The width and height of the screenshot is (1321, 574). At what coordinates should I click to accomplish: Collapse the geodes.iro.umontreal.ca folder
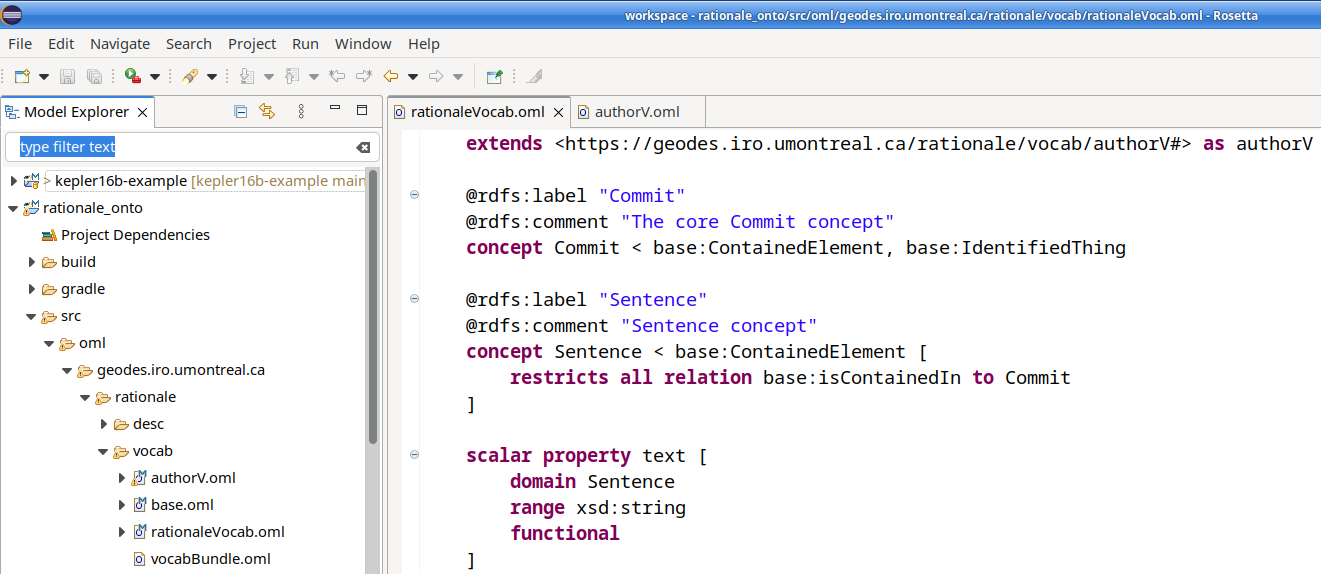tap(67, 370)
